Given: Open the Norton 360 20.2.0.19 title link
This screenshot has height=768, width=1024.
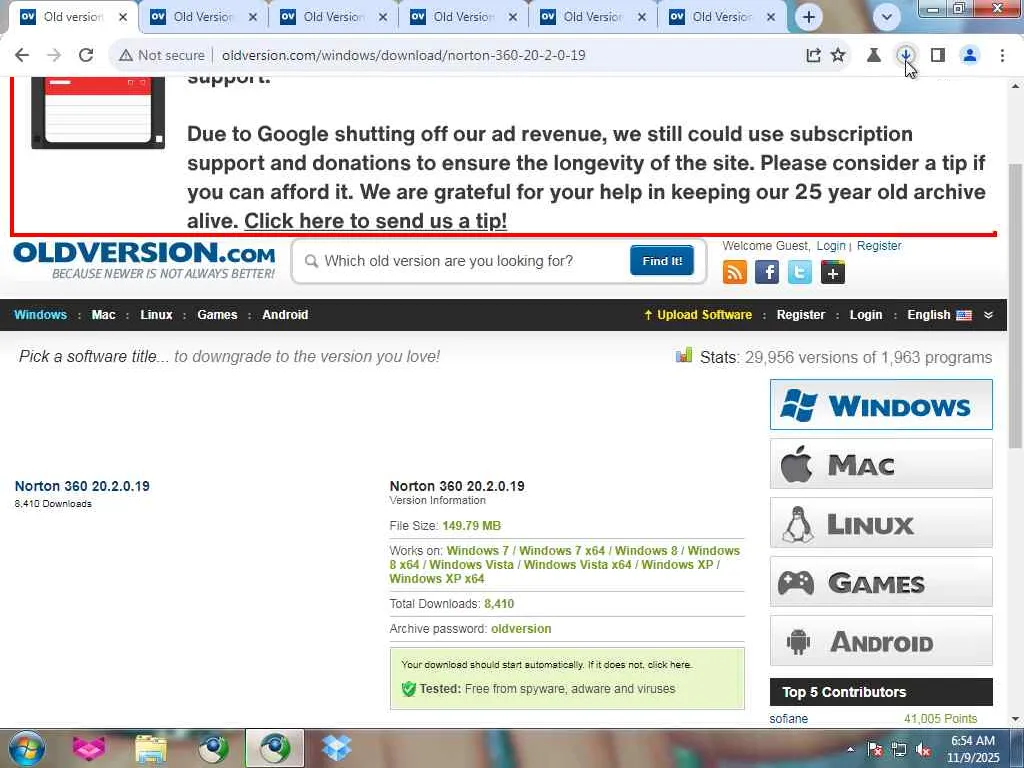Looking at the screenshot, I should [x=82, y=486].
